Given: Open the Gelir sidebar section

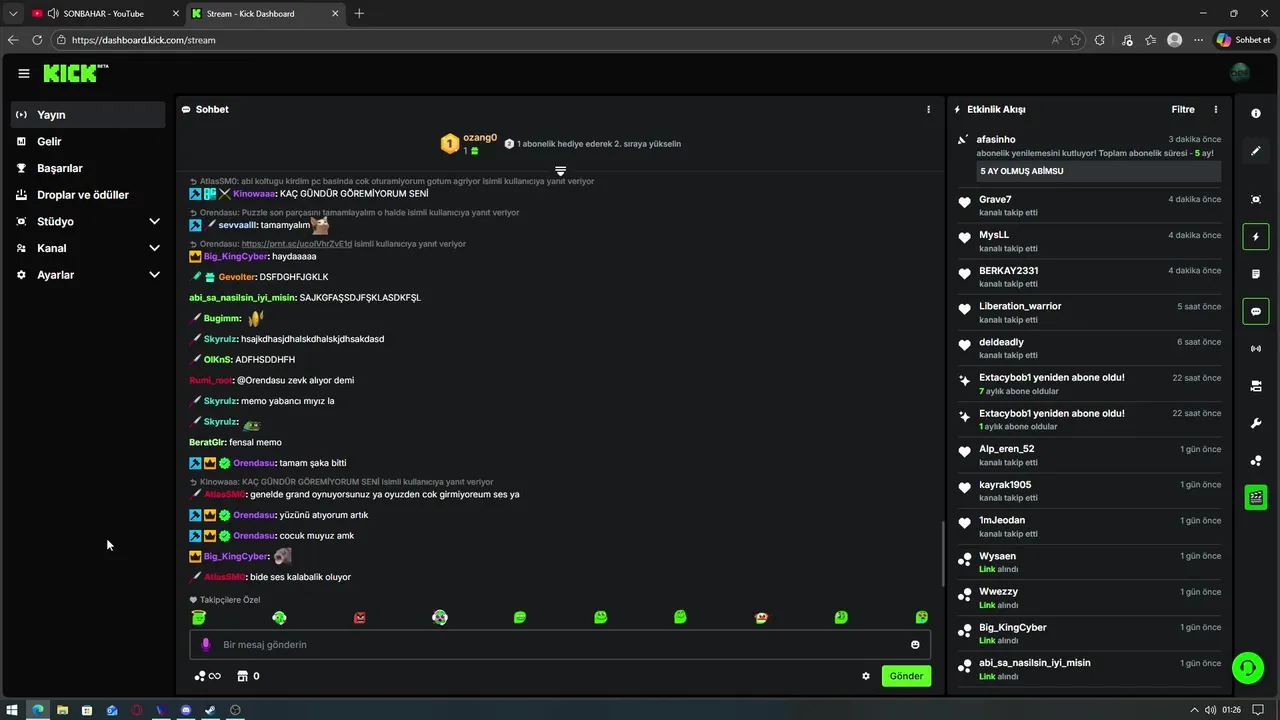Looking at the screenshot, I should [x=88, y=142].
